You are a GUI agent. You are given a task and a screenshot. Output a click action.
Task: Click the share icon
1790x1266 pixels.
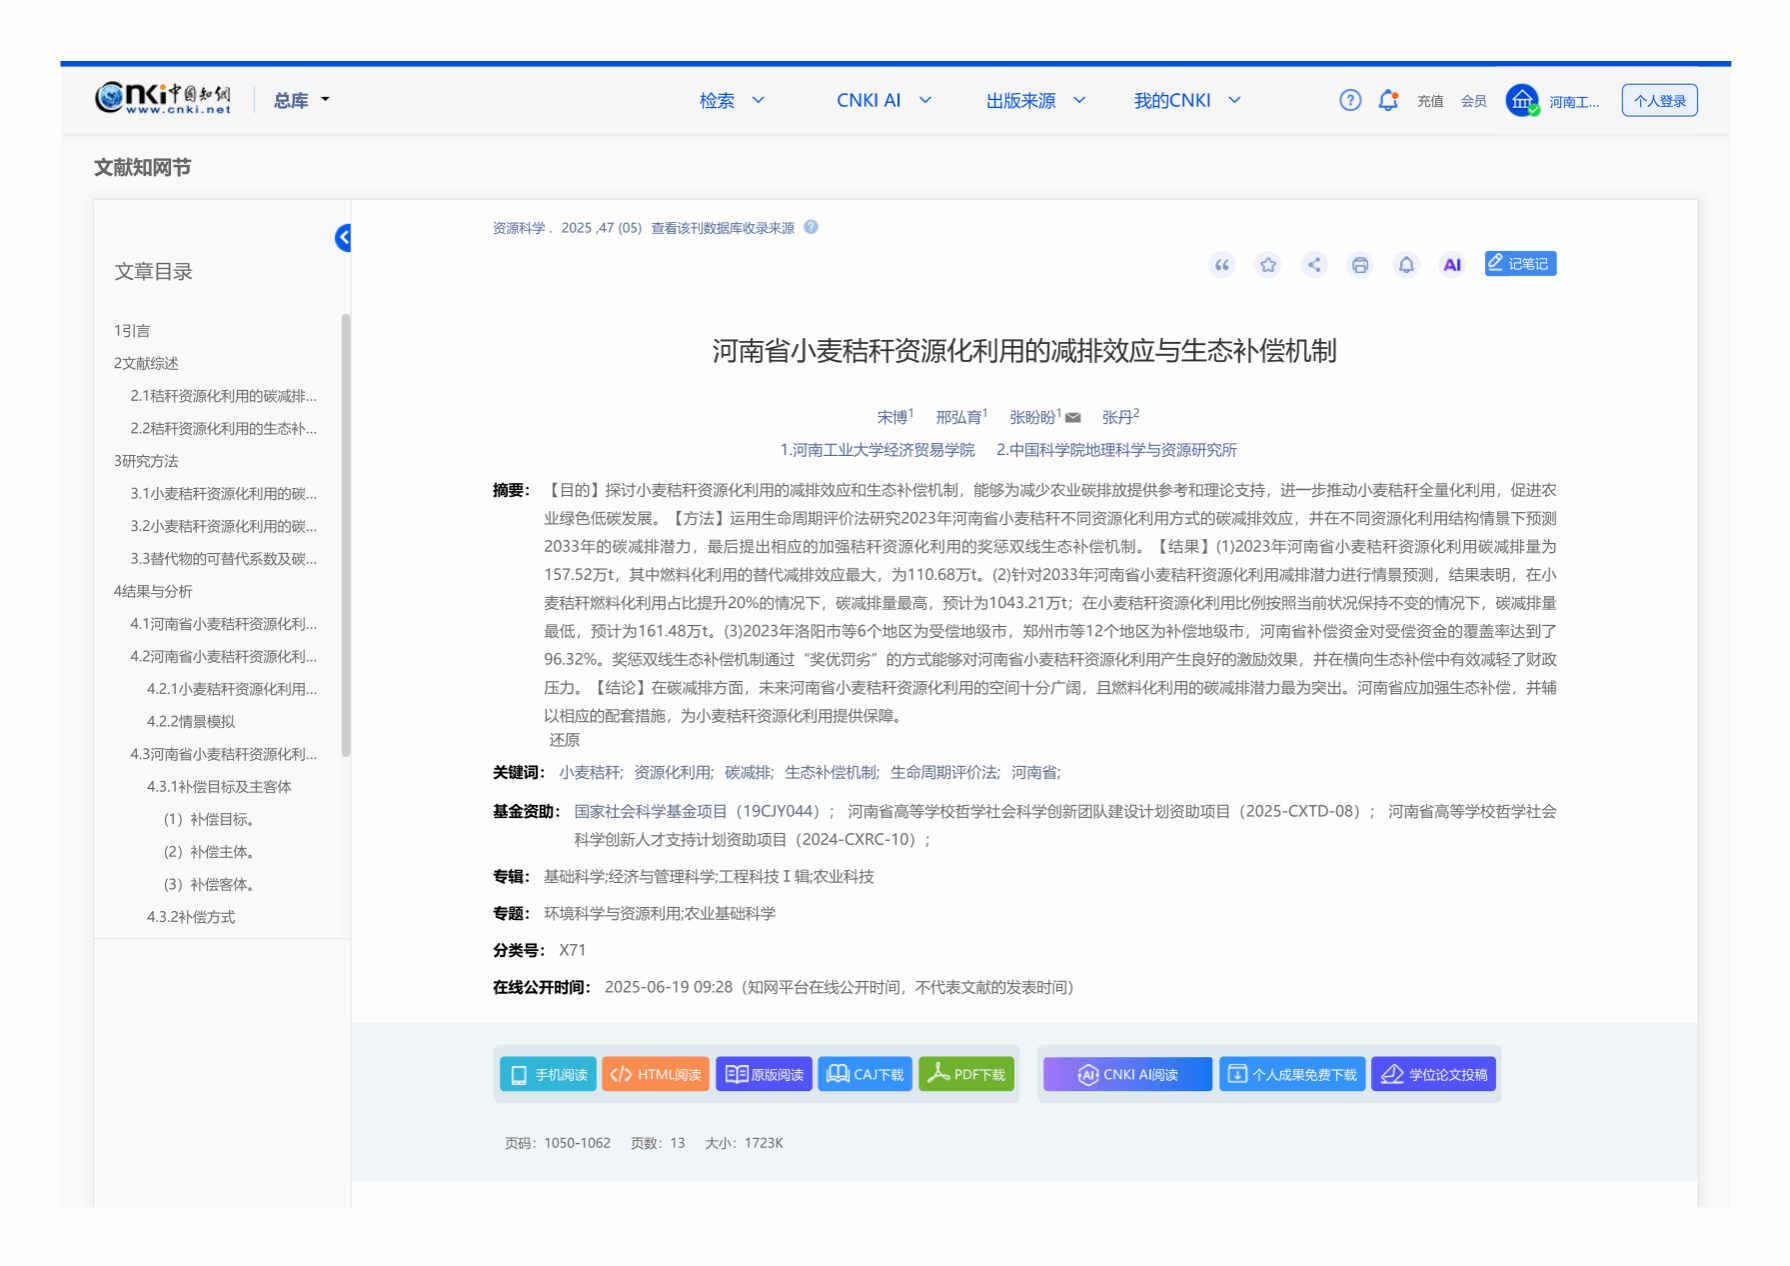point(1314,265)
